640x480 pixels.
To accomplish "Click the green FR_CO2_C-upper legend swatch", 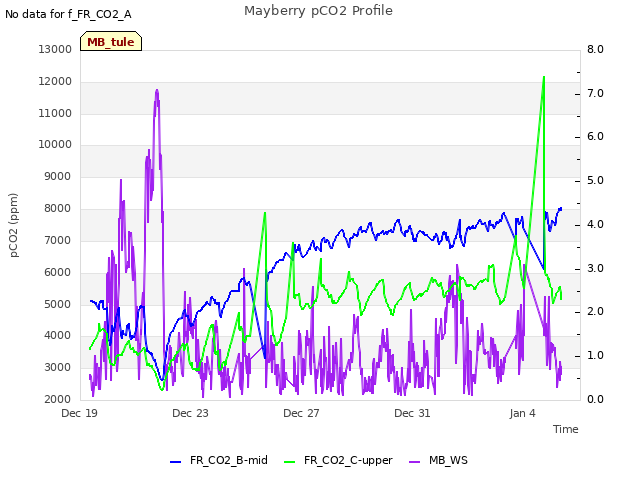I will 289,462.
